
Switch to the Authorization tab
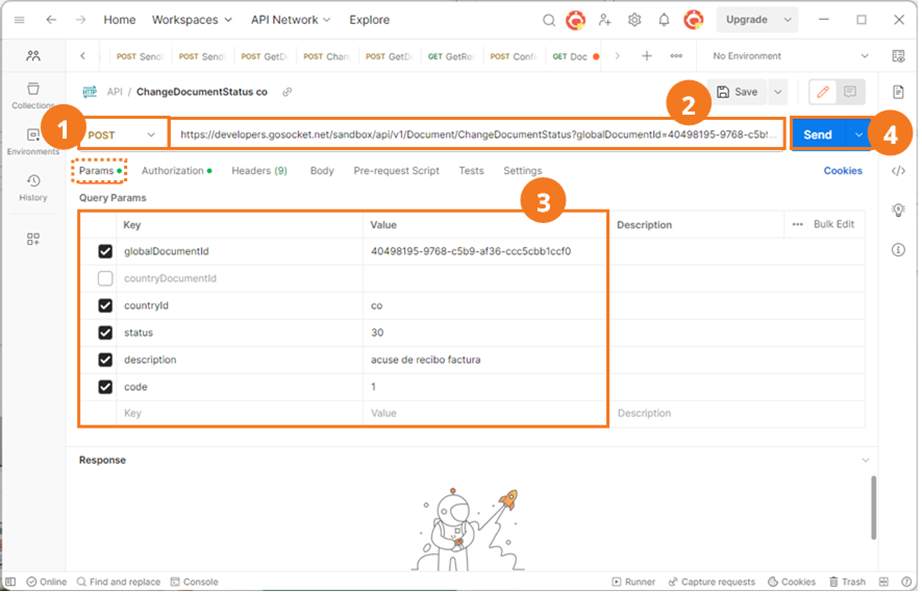pos(176,170)
